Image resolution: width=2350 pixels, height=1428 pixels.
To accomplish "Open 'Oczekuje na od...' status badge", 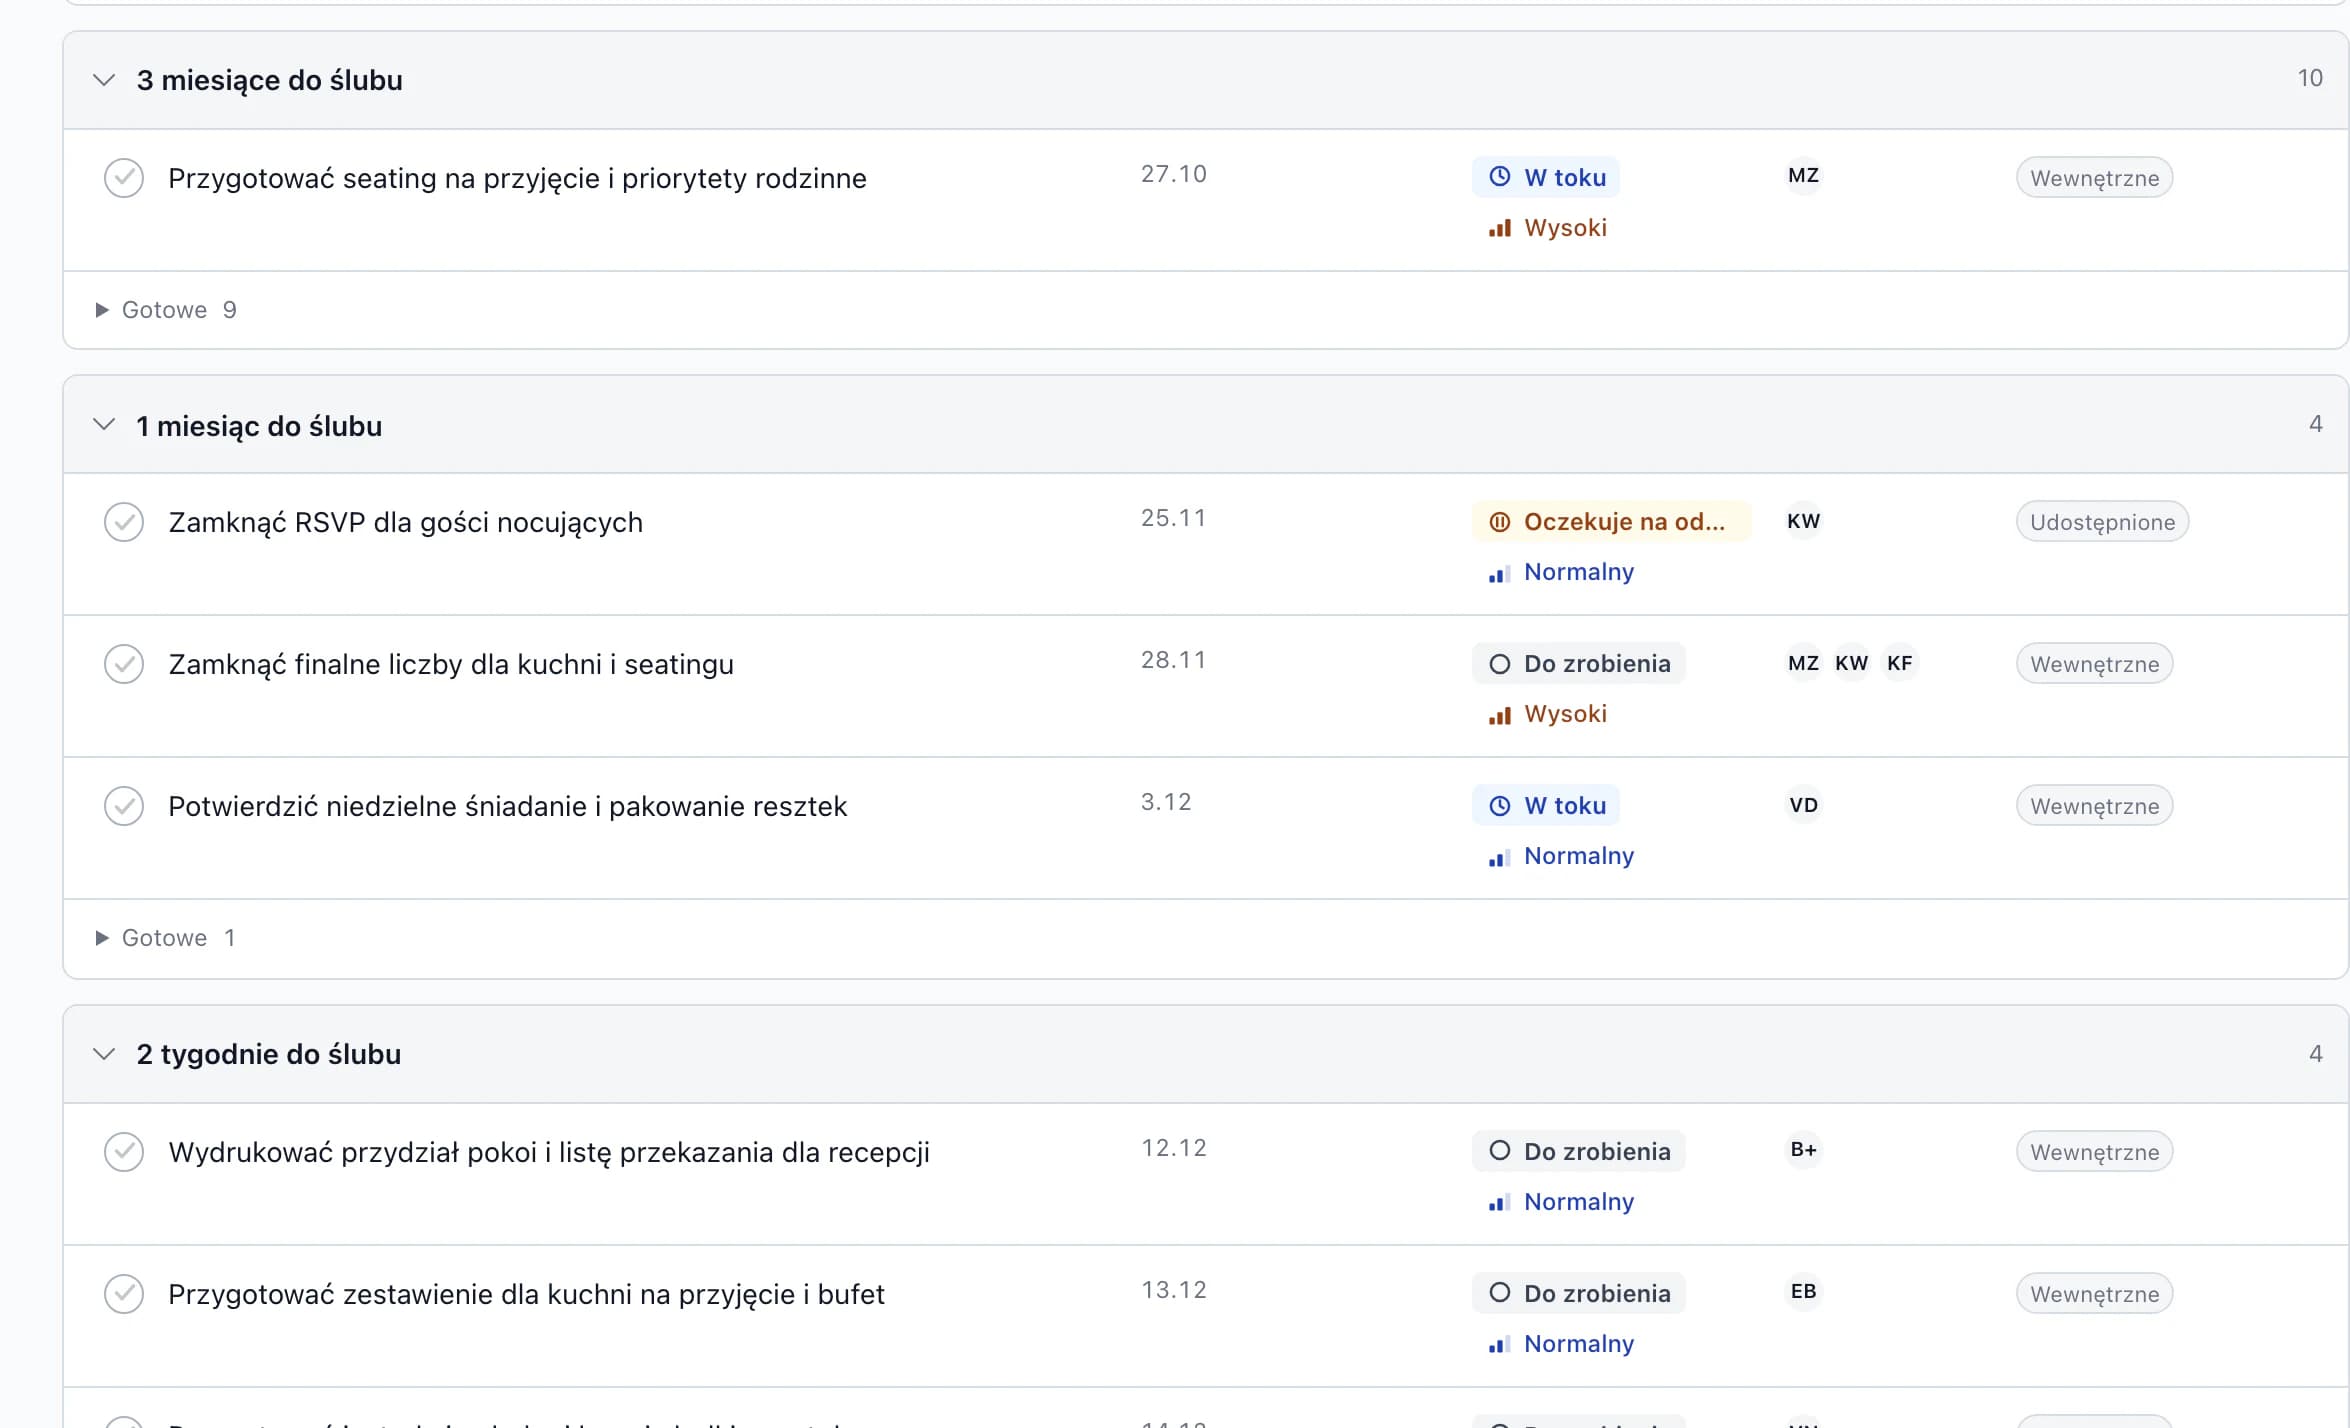I will [x=1611, y=521].
